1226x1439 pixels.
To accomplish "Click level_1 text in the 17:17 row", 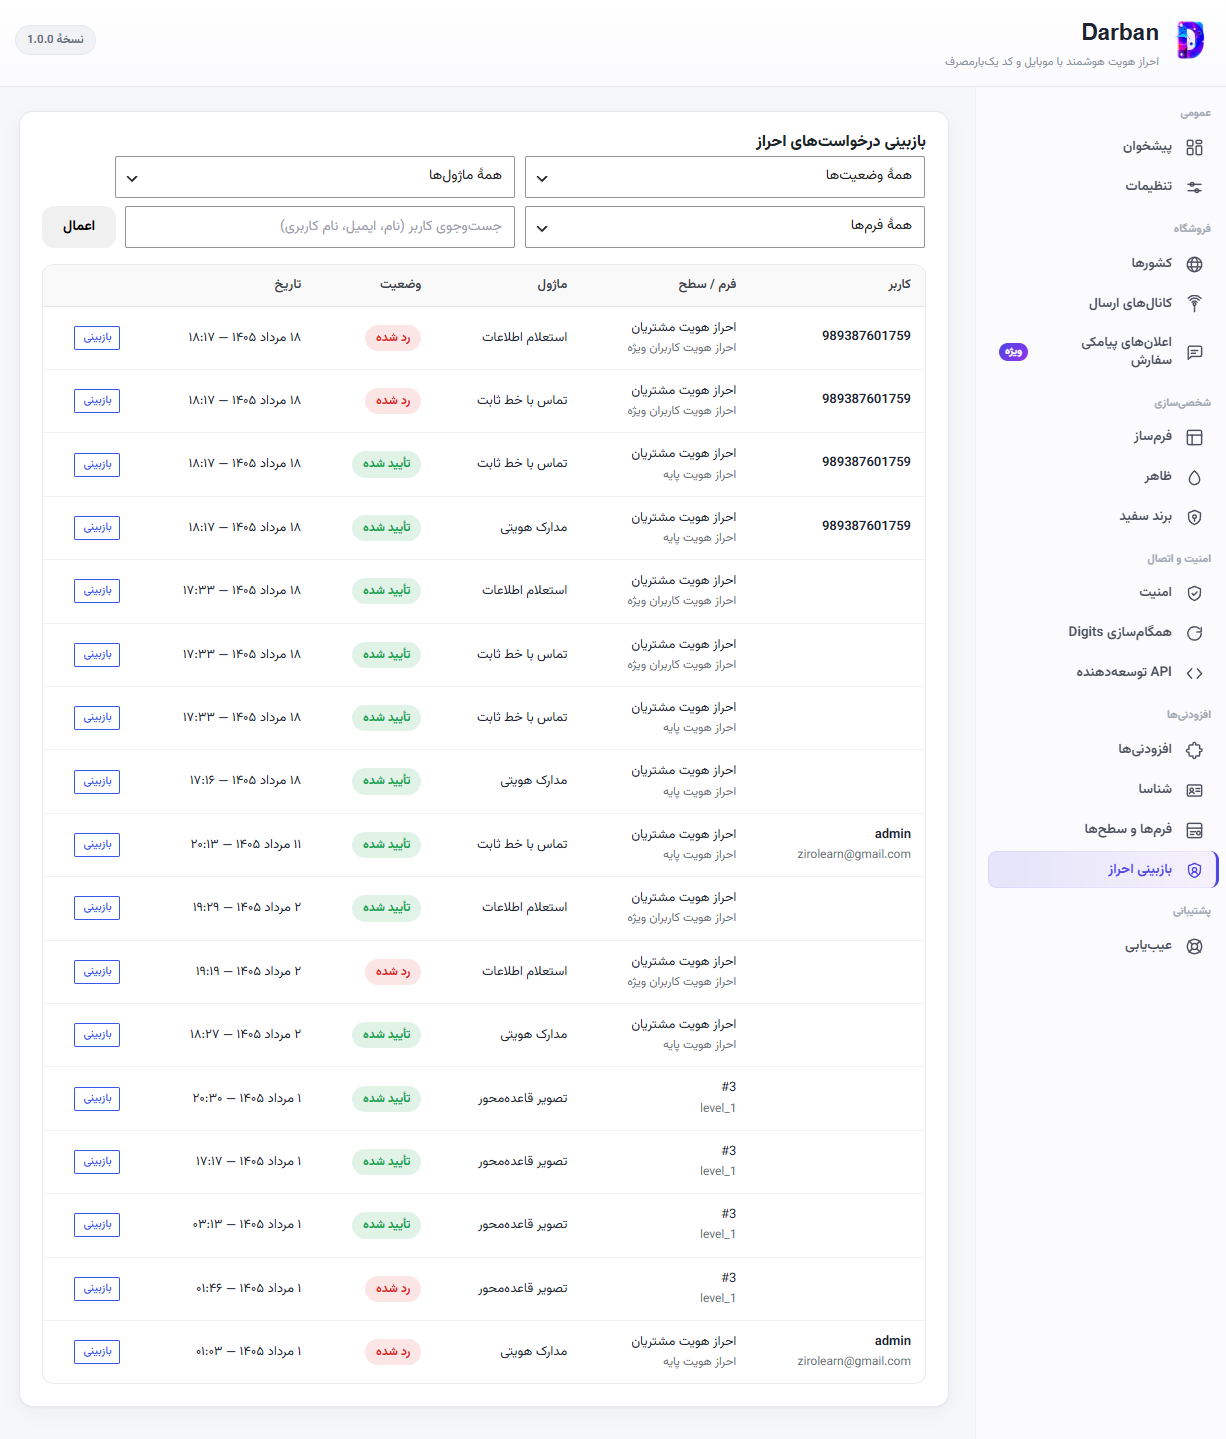I will pyautogui.click(x=718, y=1171).
